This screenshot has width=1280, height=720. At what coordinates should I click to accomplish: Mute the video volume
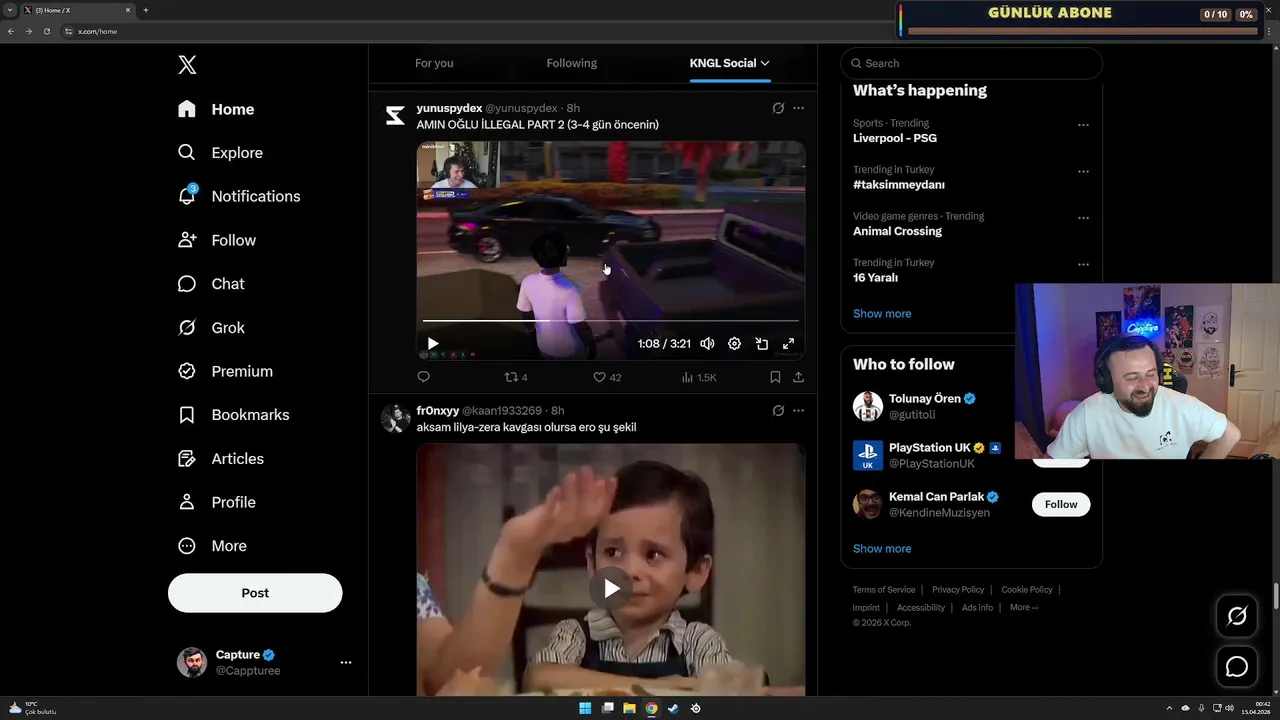(x=707, y=343)
